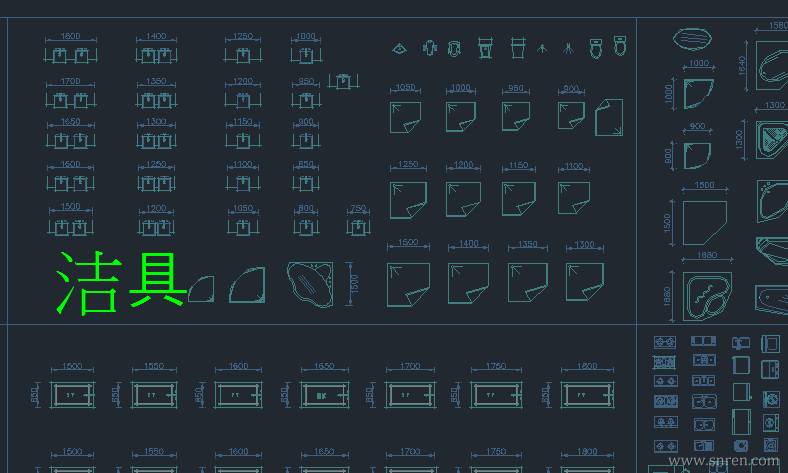This screenshot has width=788, height=473.
Task: Select the 1500 shower tray block
Action: 408,285
